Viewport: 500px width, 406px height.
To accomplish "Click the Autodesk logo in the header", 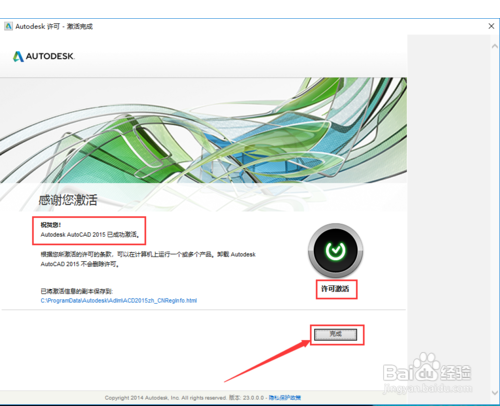I will pos(44,56).
